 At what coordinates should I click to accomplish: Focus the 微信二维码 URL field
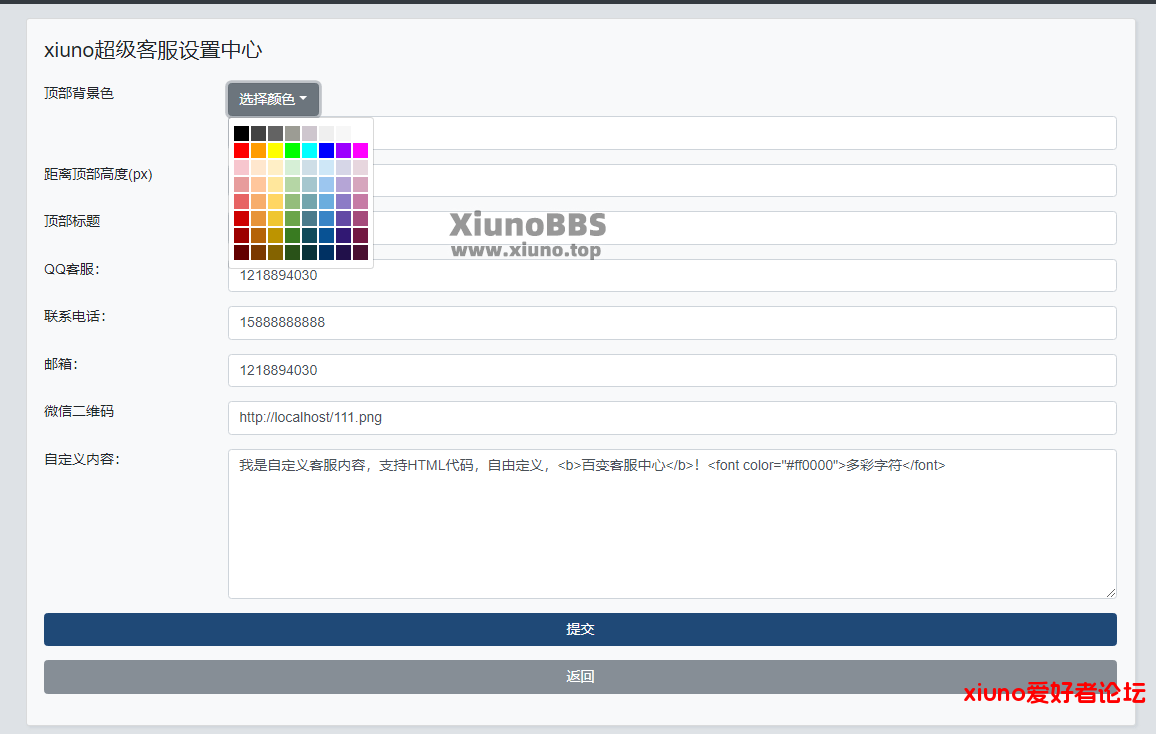(x=672, y=418)
